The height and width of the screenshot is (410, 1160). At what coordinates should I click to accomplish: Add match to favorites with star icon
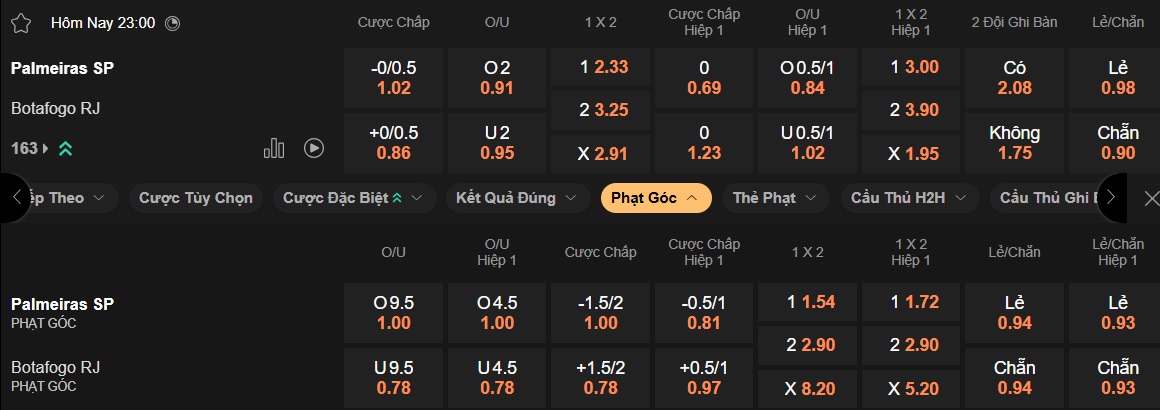point(21,22)
